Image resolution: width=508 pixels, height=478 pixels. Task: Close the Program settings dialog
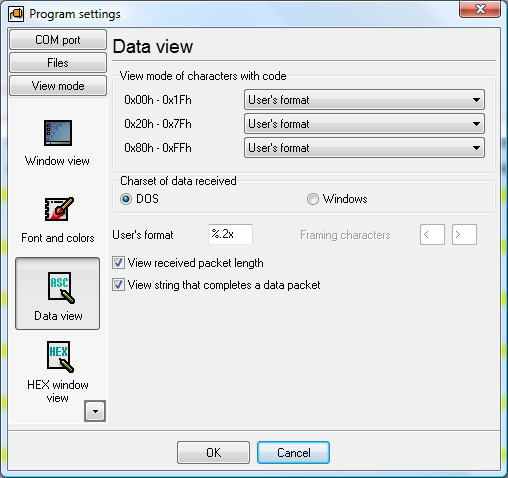click(480, 9)
